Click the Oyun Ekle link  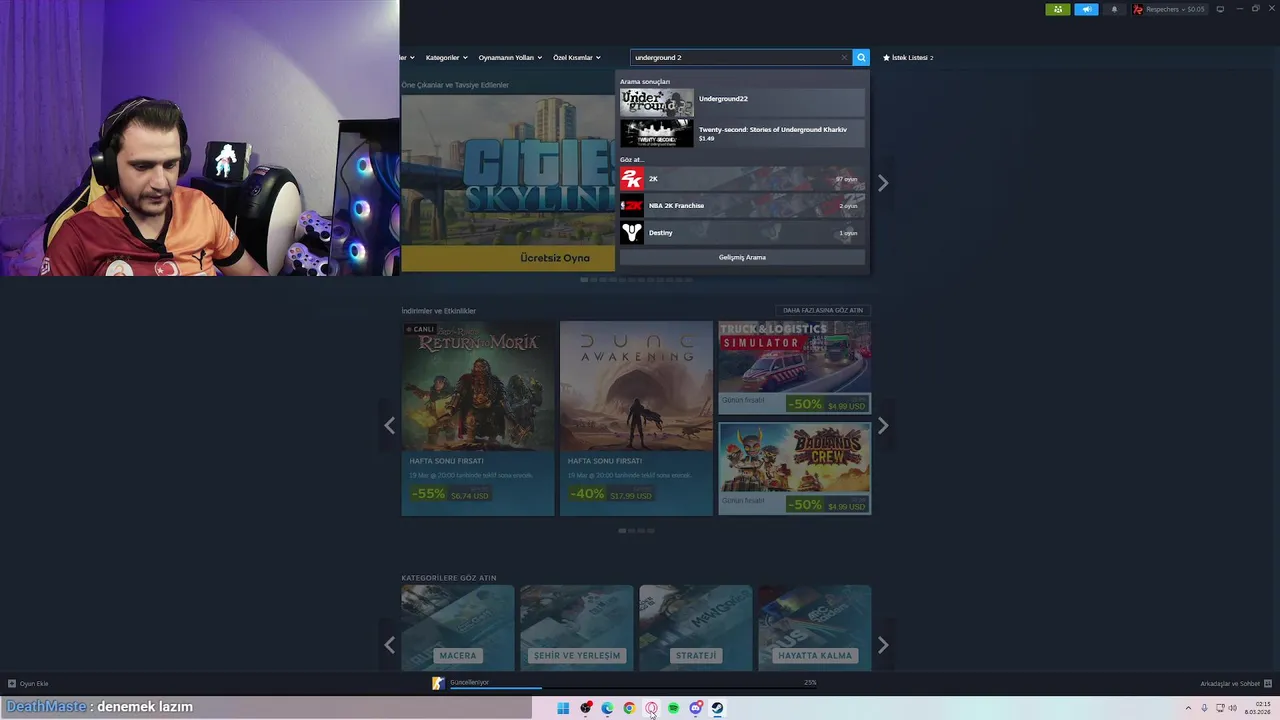click(34, 684)
